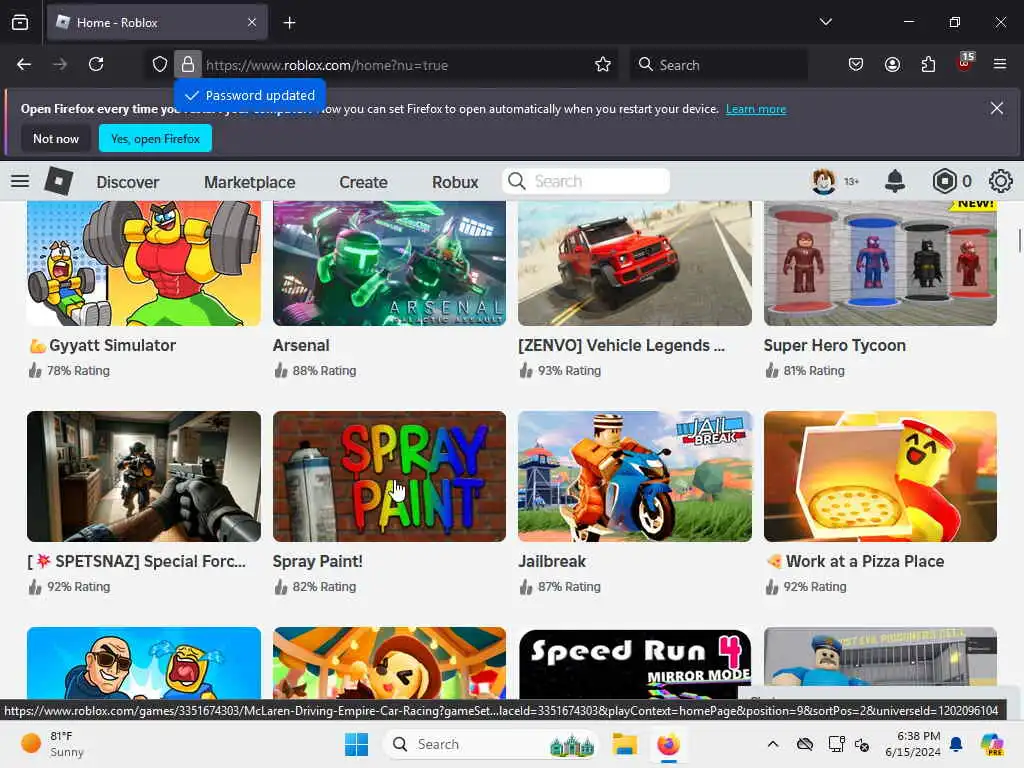The image size is (1024, 768).
Task: Bookmark this page with the star
Action: pos(603,64)
